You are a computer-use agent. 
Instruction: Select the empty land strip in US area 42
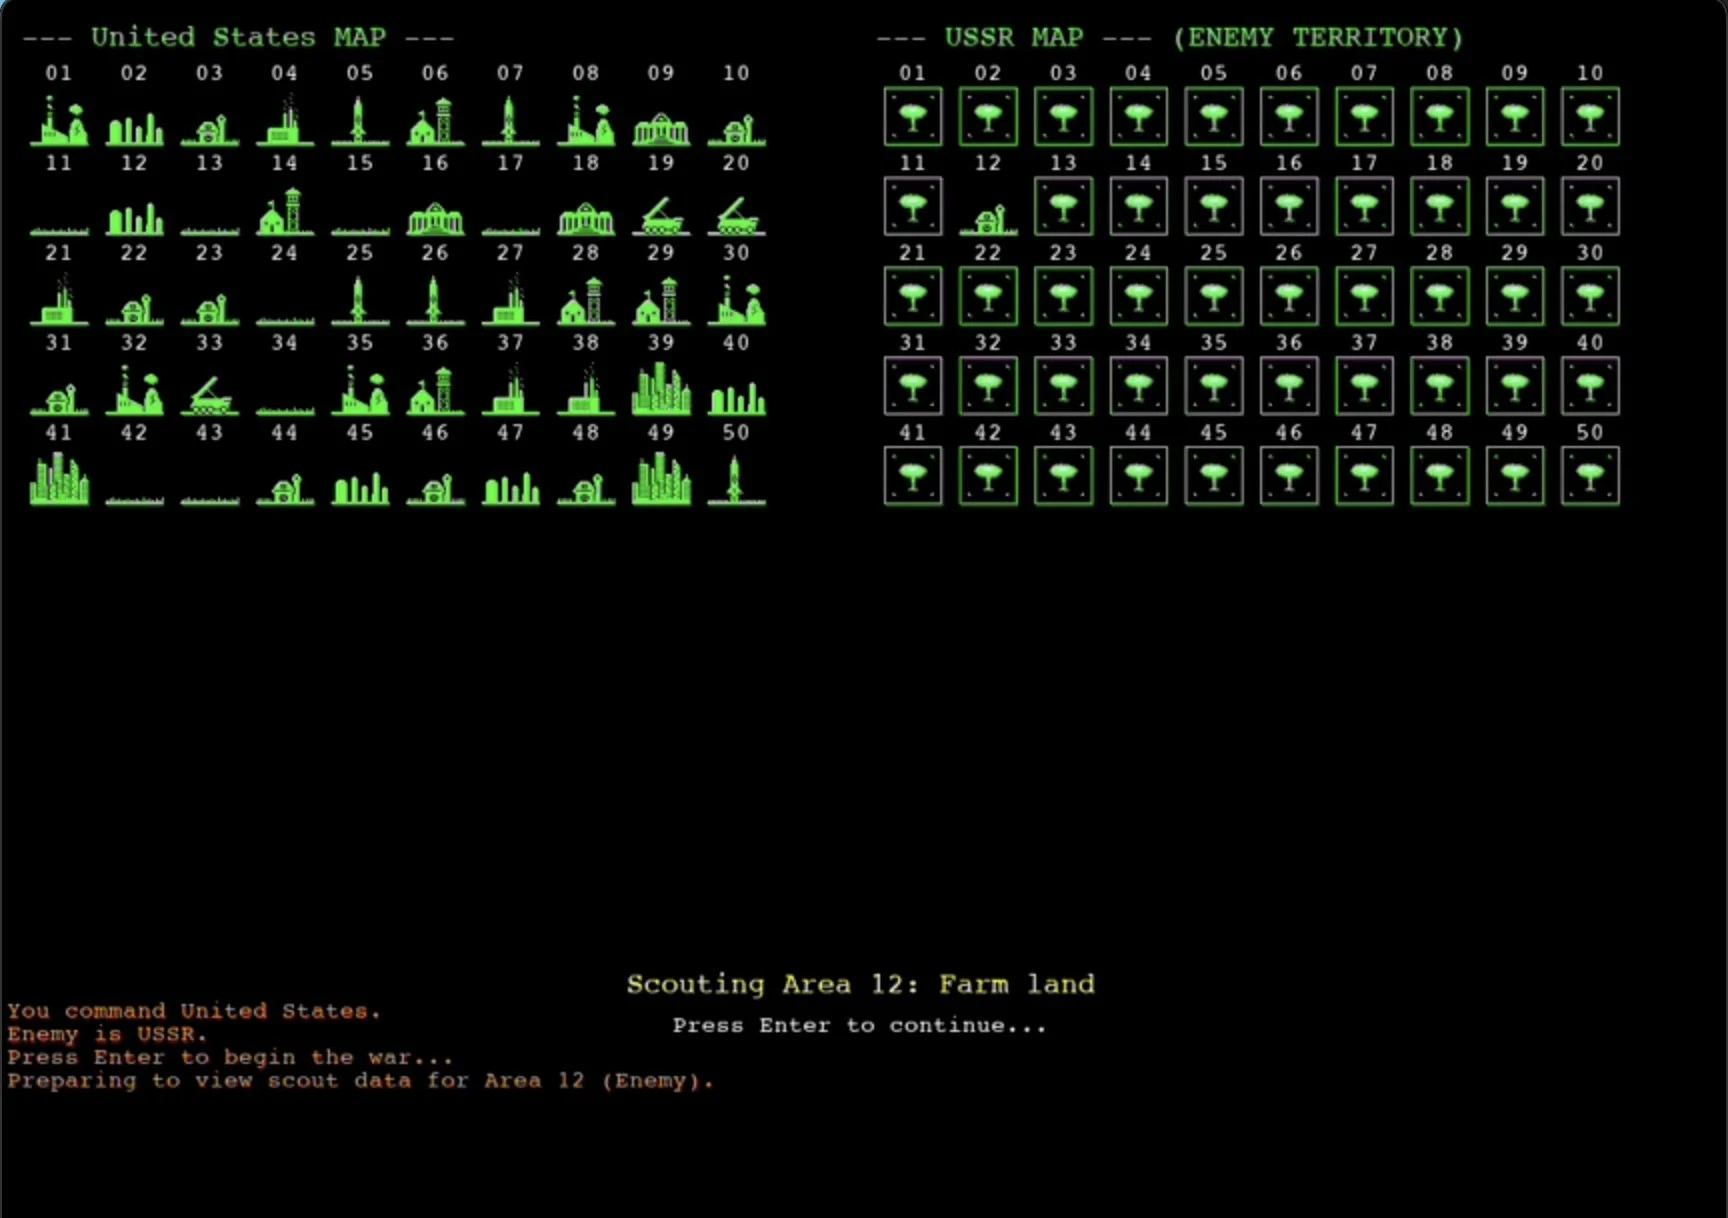point(134,501)
